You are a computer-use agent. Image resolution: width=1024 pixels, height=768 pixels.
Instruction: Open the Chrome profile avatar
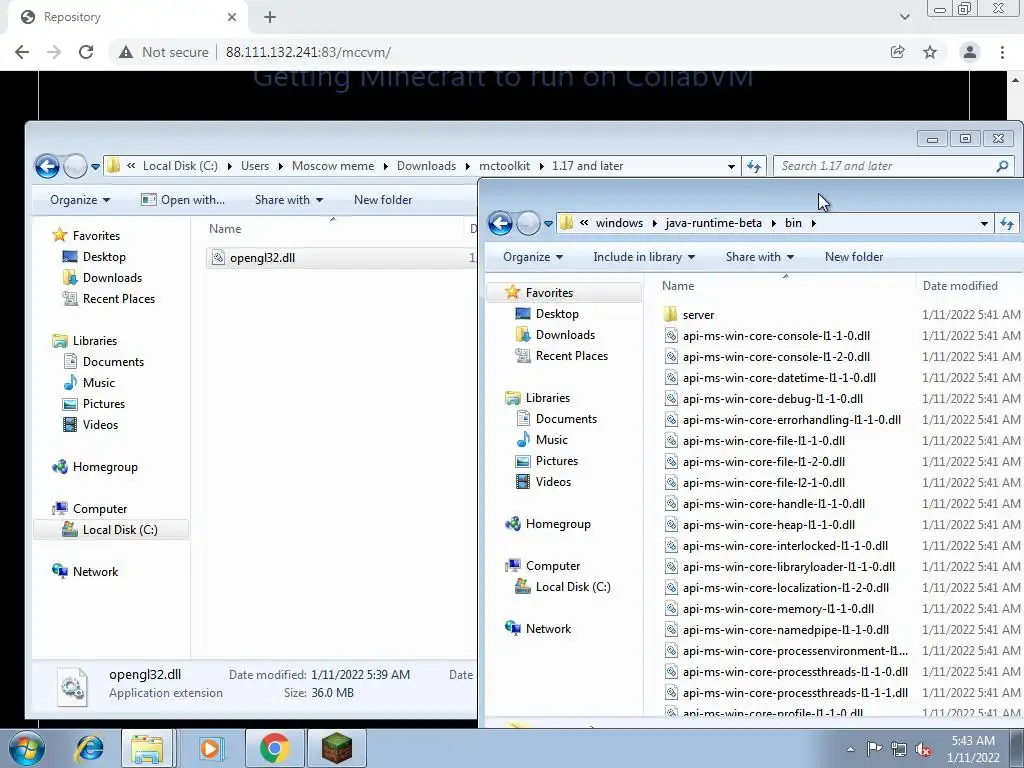pyautogui.click(x=970, y=52)
